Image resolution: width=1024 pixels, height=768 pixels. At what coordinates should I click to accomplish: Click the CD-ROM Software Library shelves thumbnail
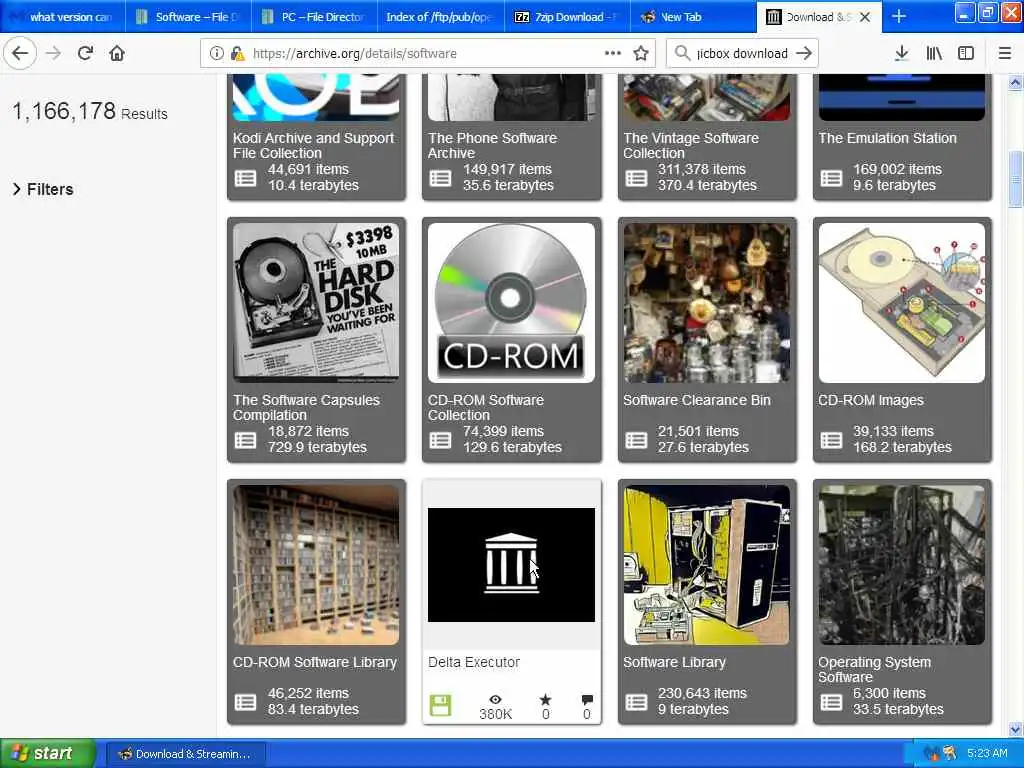tap(316, 565)
